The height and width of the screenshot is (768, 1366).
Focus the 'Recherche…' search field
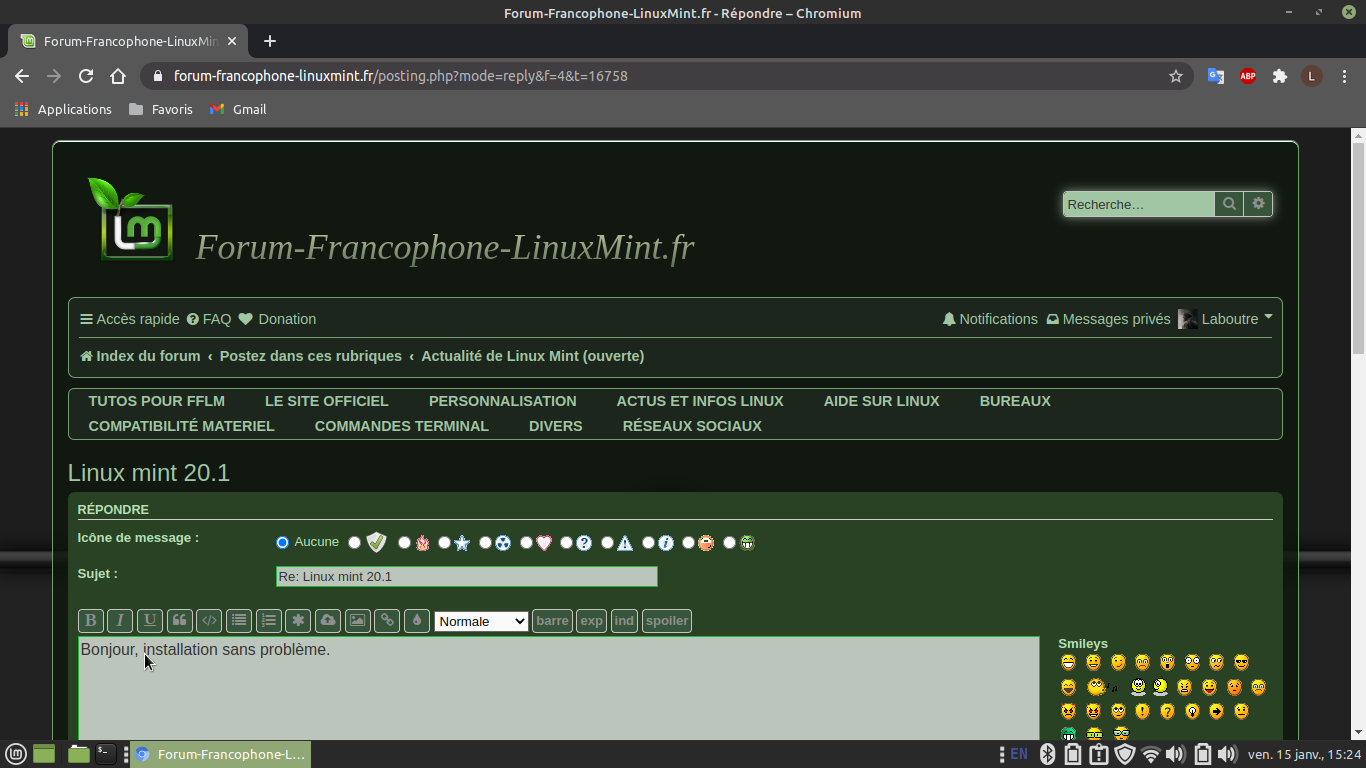[x=1139, y=204]
